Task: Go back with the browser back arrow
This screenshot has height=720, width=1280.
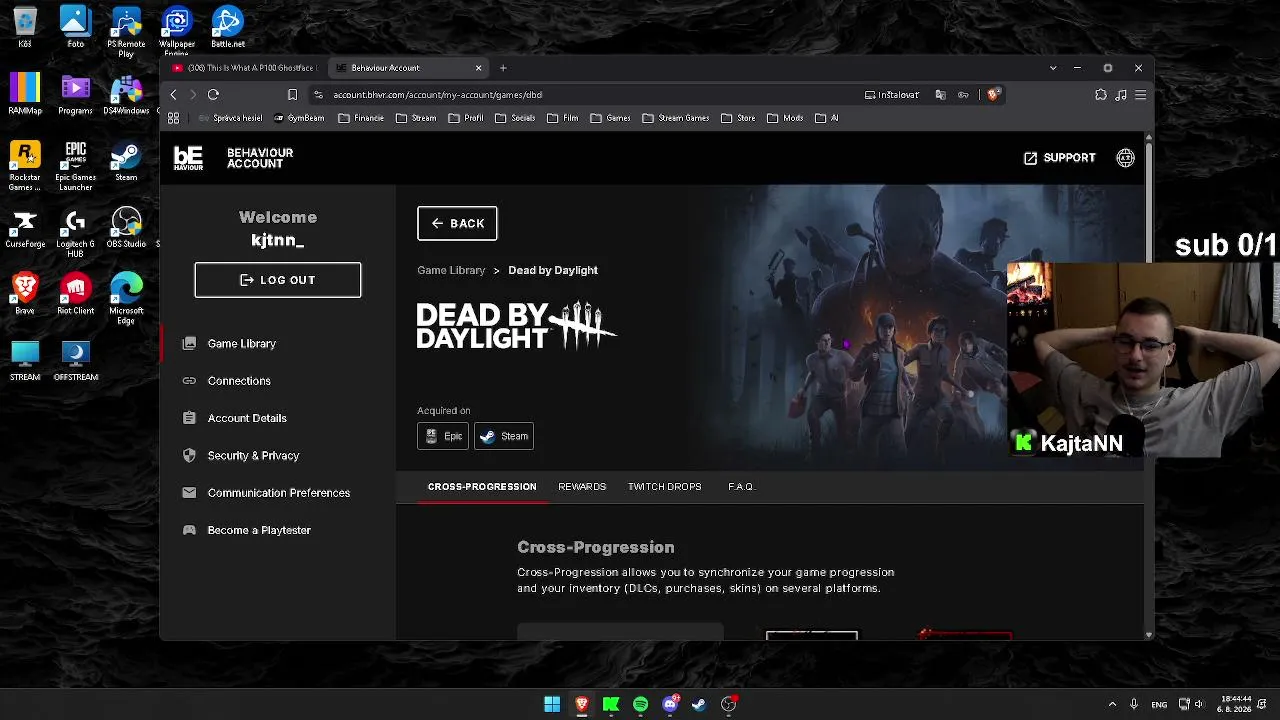Action: coord(173,95)
